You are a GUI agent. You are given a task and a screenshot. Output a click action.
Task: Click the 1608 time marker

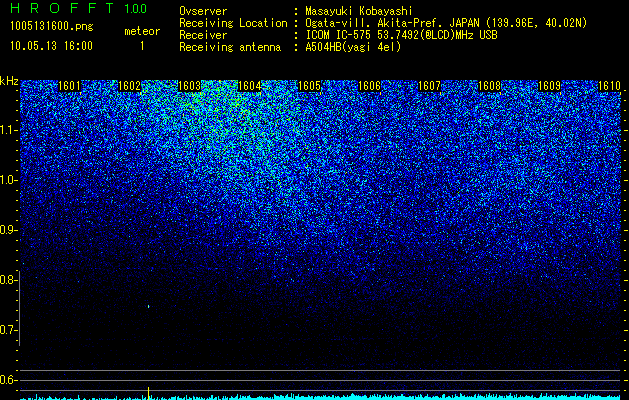point(490,86)
